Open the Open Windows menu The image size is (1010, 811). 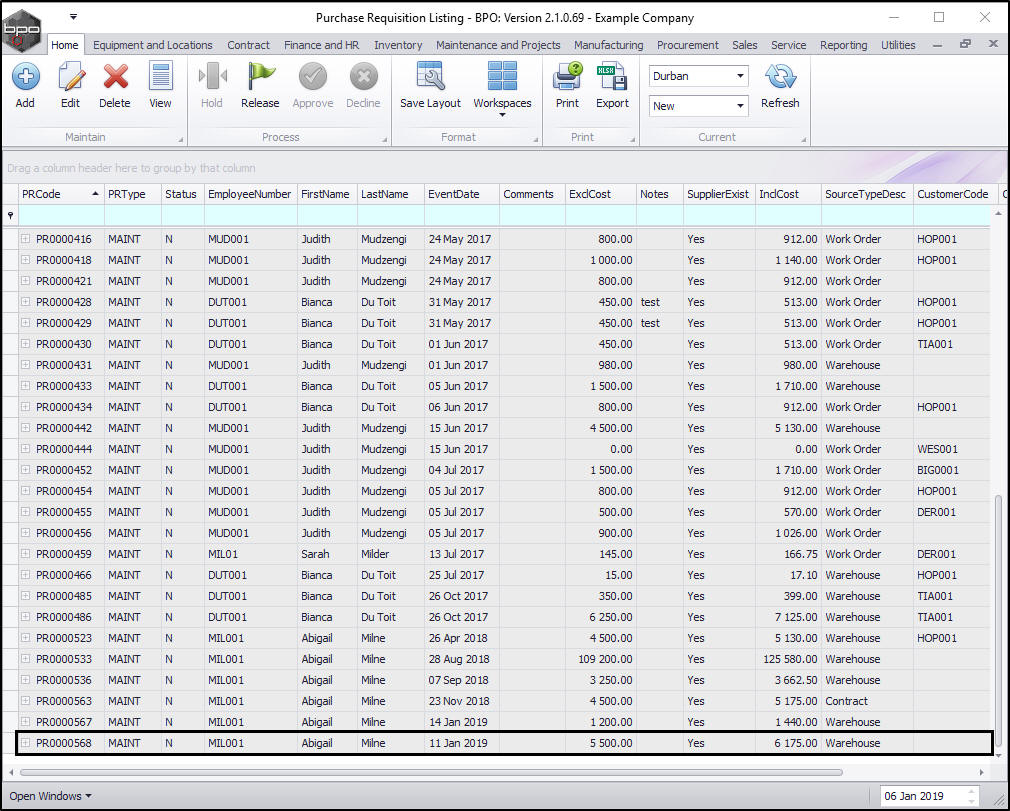tap(50, 796)
